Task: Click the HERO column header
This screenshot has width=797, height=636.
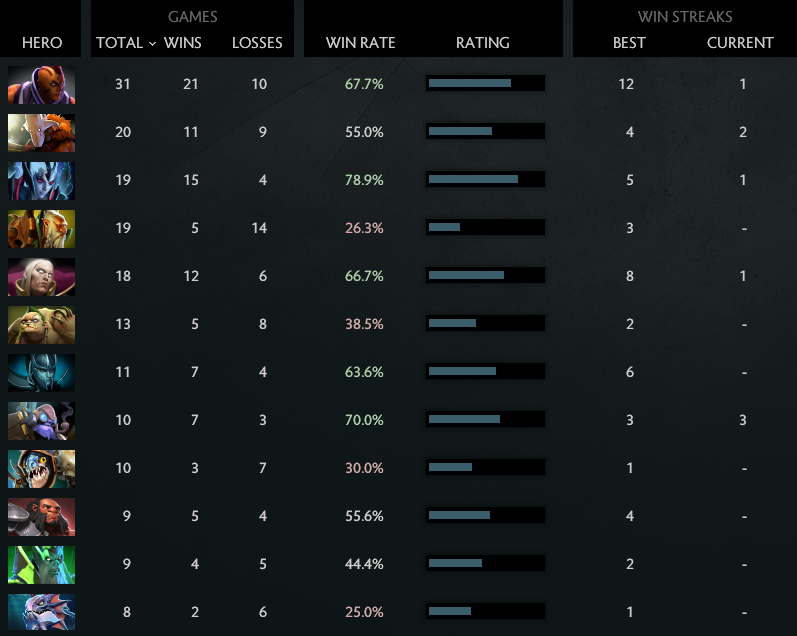Action: (41, 43)
